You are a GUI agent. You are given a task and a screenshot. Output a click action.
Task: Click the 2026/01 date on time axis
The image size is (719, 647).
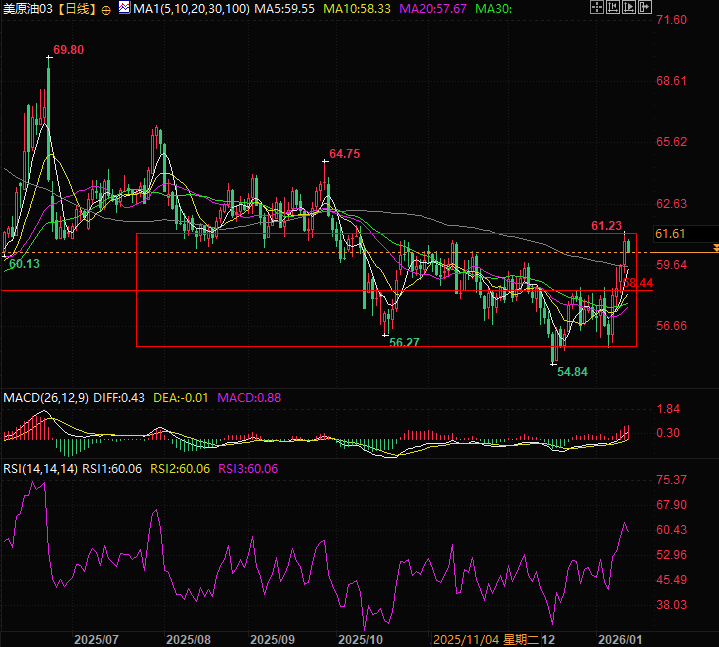tap(621, 638)
